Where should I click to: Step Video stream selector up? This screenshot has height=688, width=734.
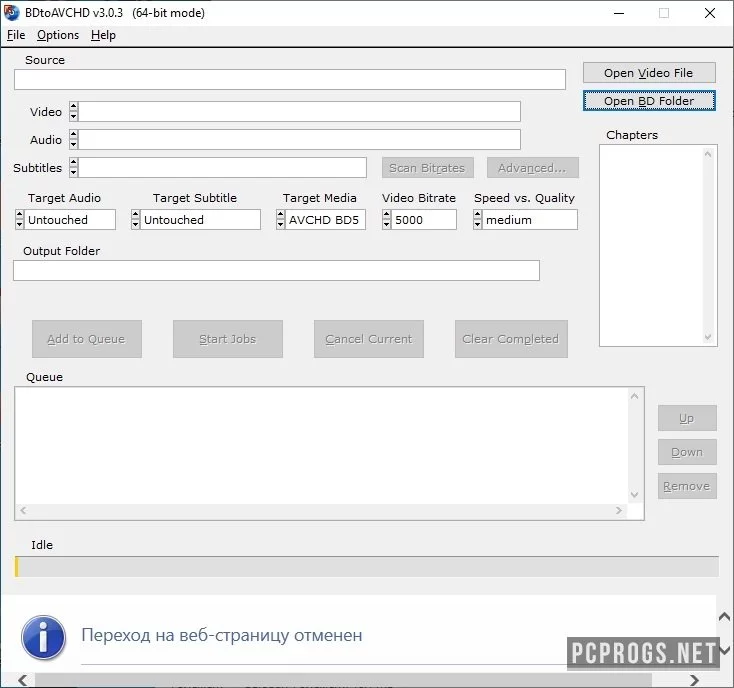(x=73, y=107)
